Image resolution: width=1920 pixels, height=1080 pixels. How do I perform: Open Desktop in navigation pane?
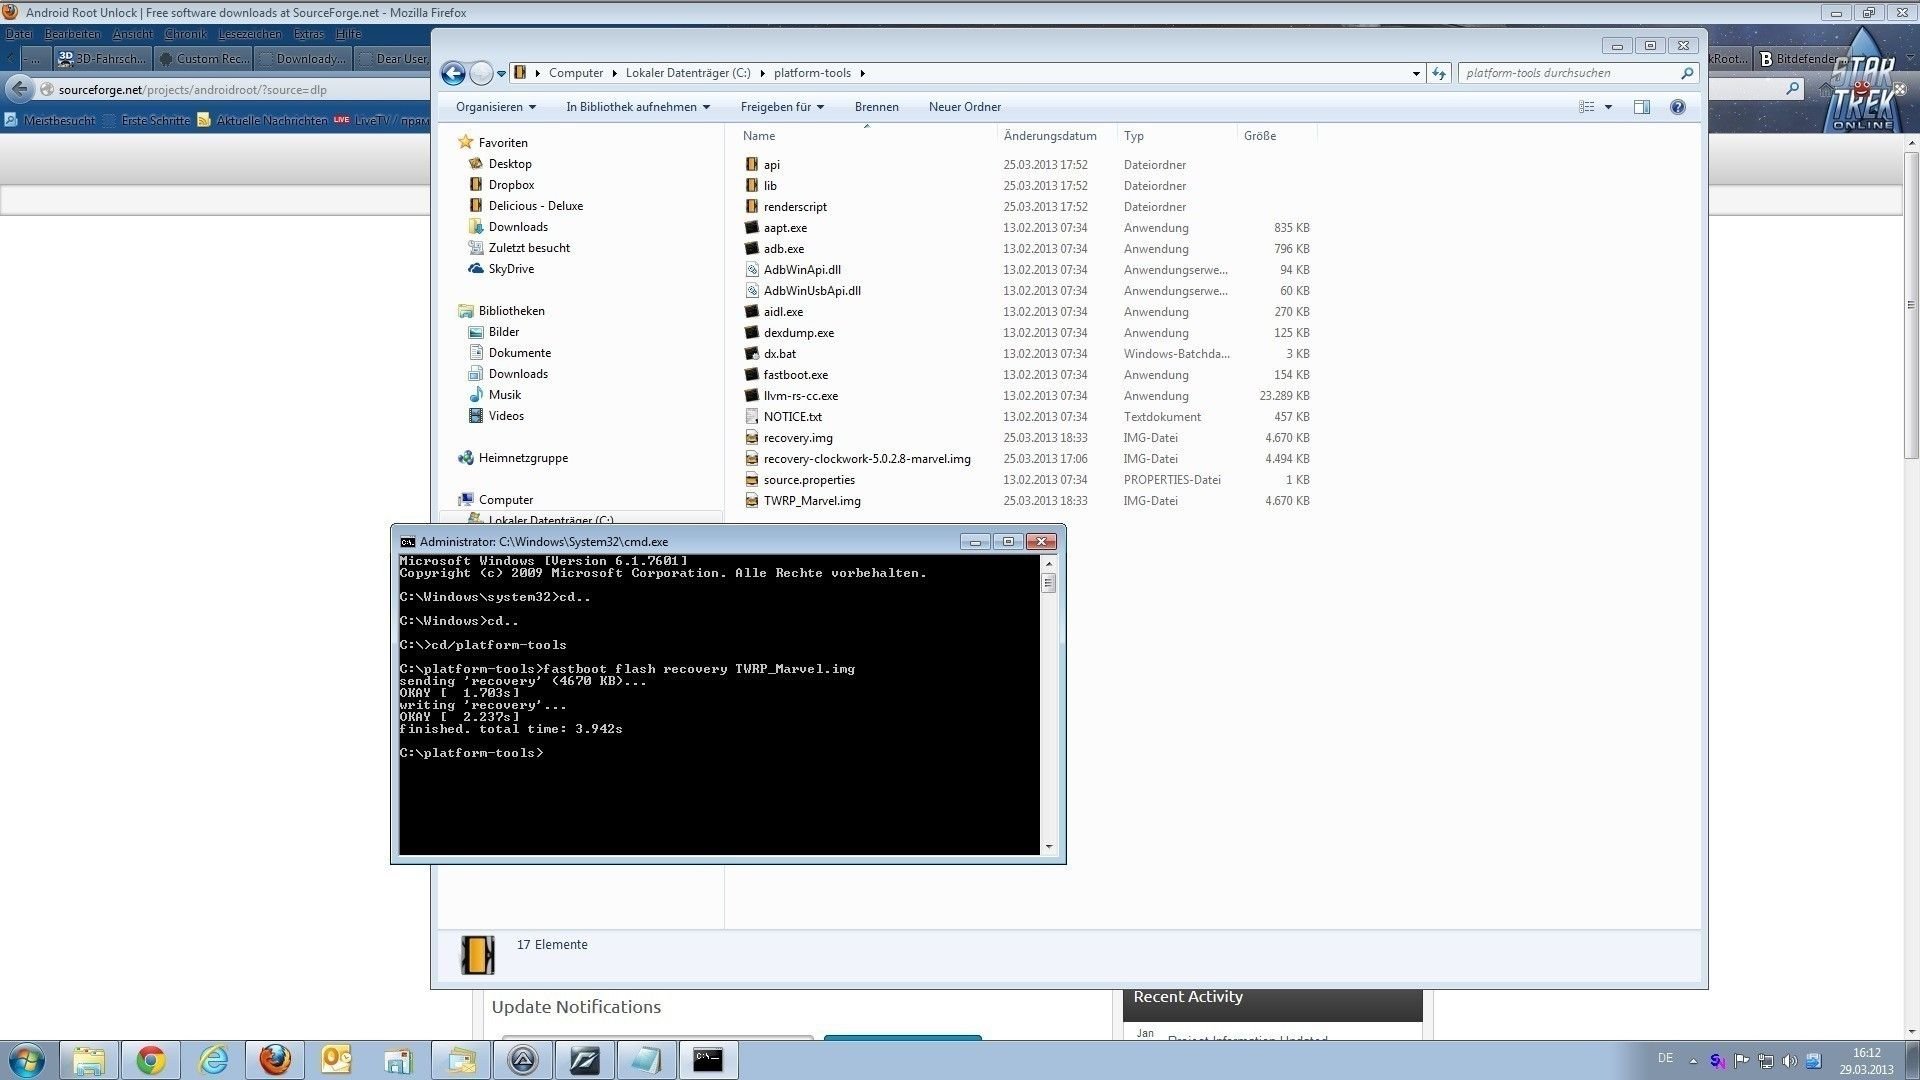tap(510, 164)
